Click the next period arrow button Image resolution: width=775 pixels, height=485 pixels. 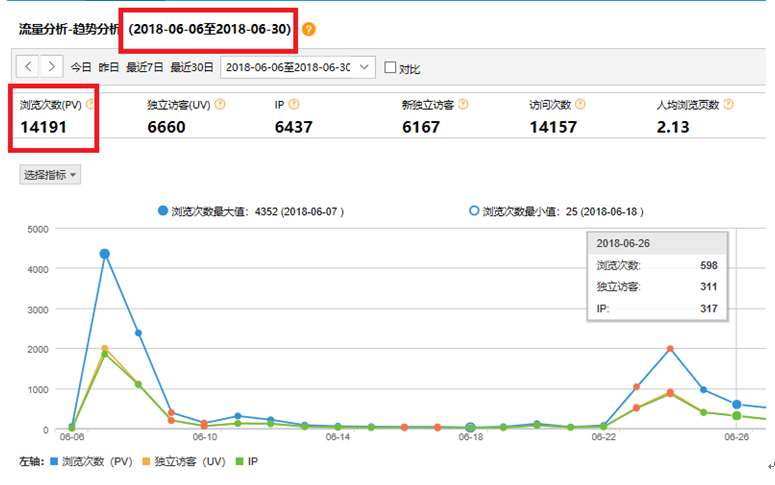[52, 67]
